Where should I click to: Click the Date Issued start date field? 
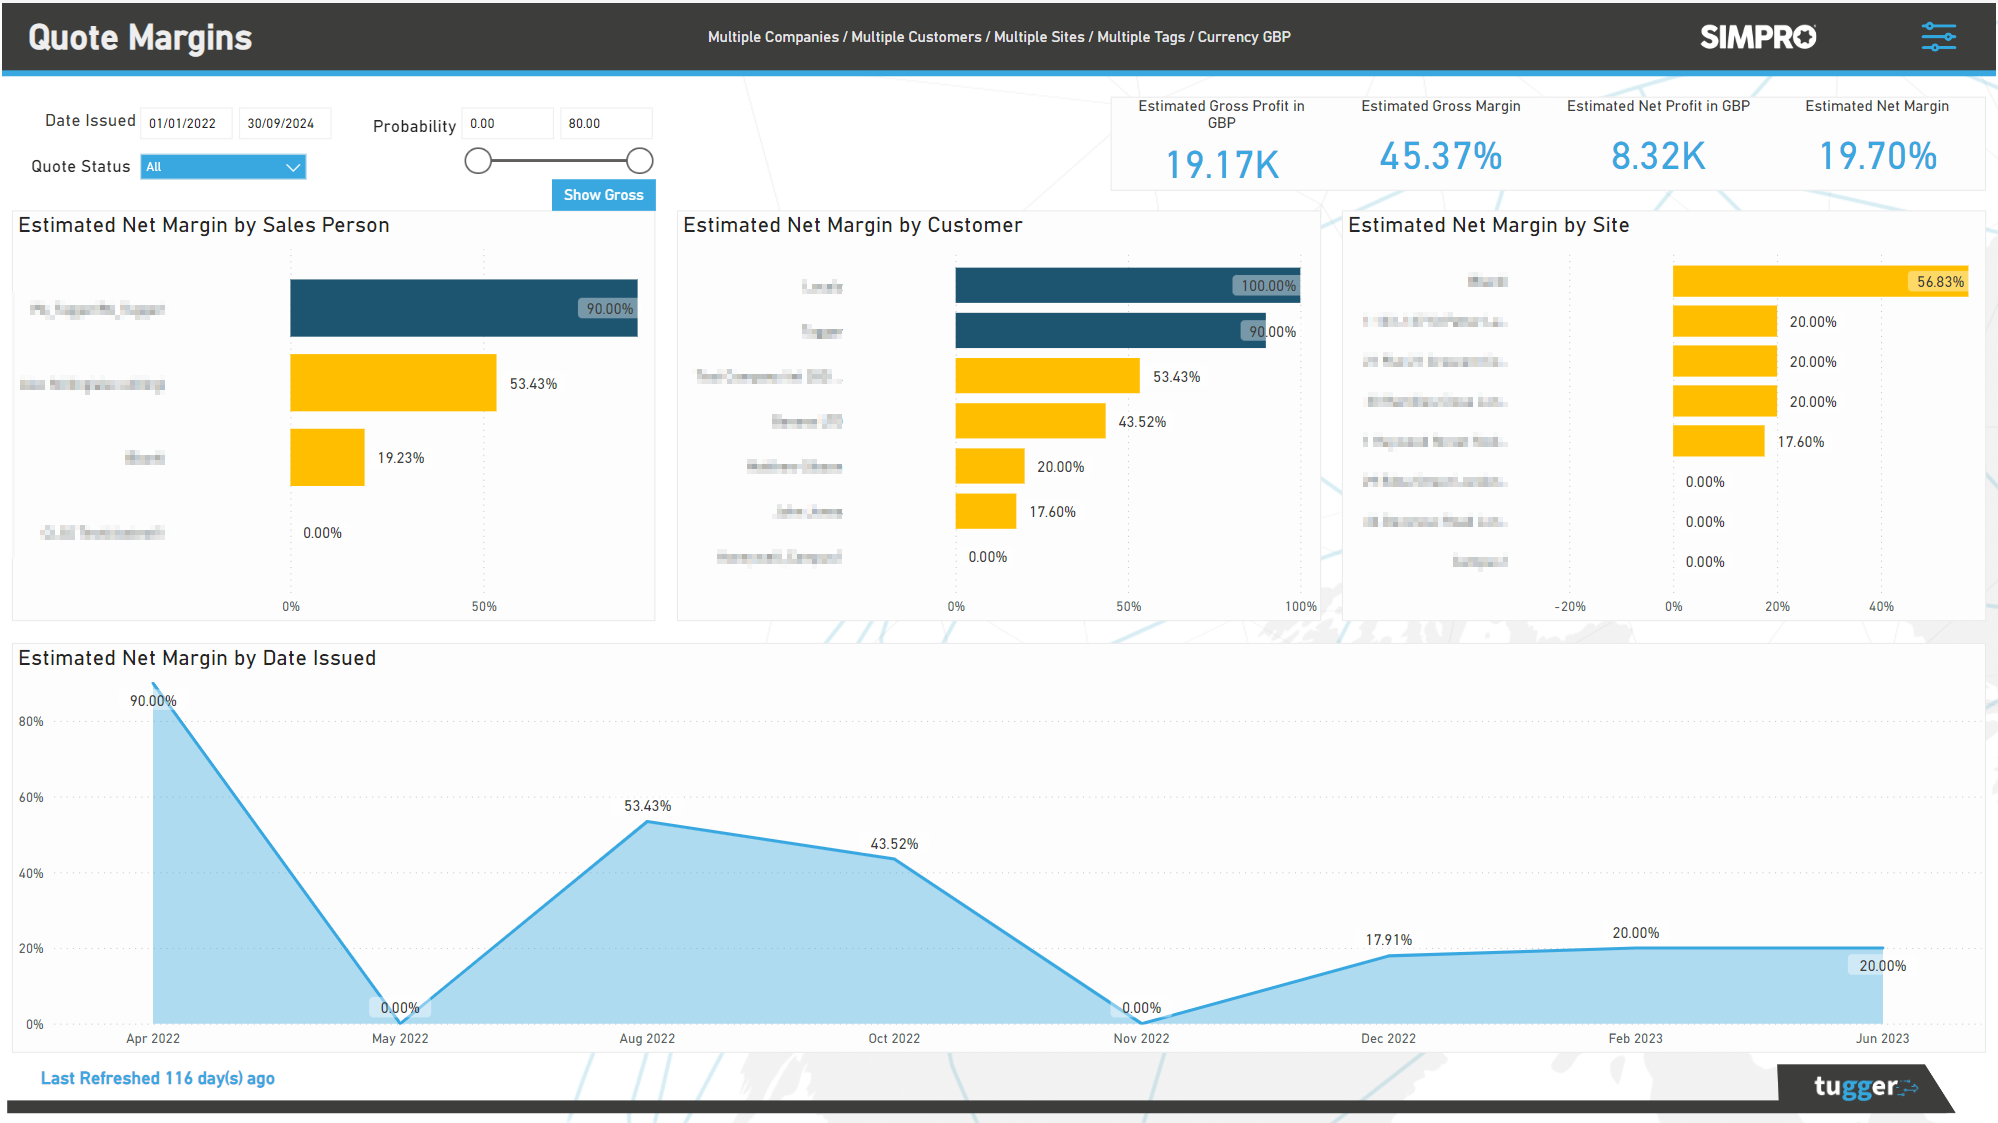[185, 122]
